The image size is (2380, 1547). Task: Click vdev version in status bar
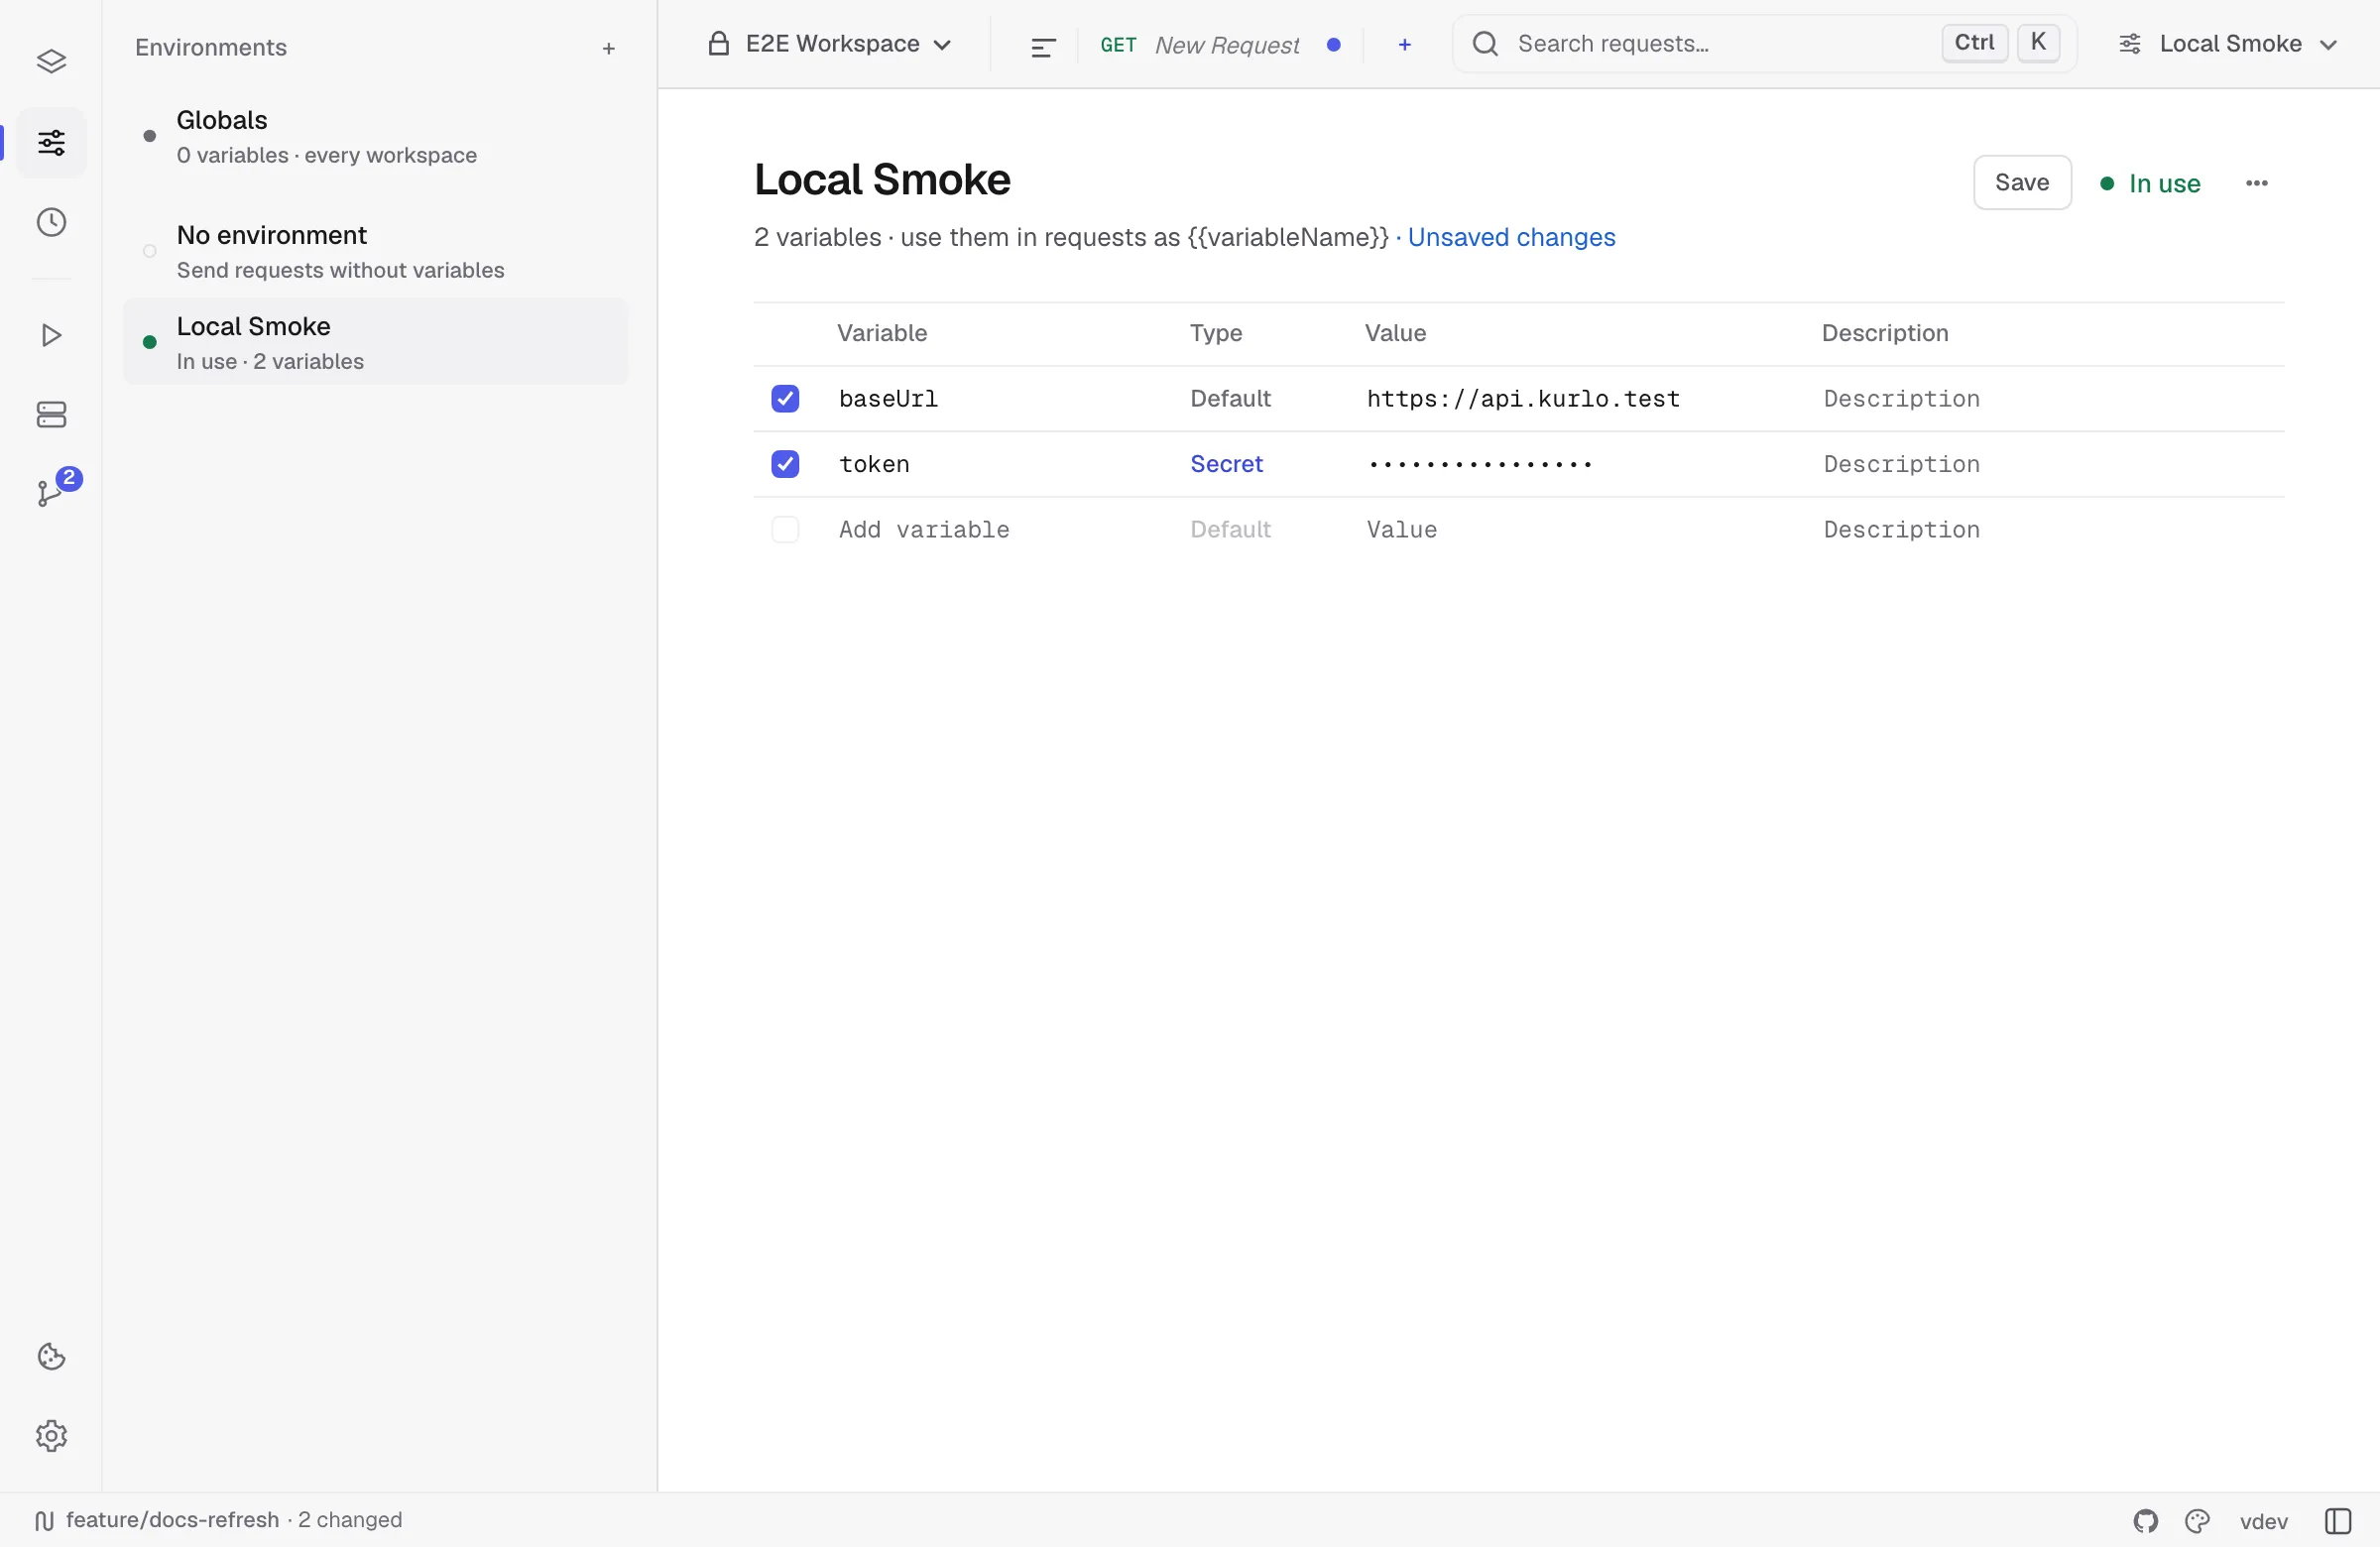click(2264, 1521)
